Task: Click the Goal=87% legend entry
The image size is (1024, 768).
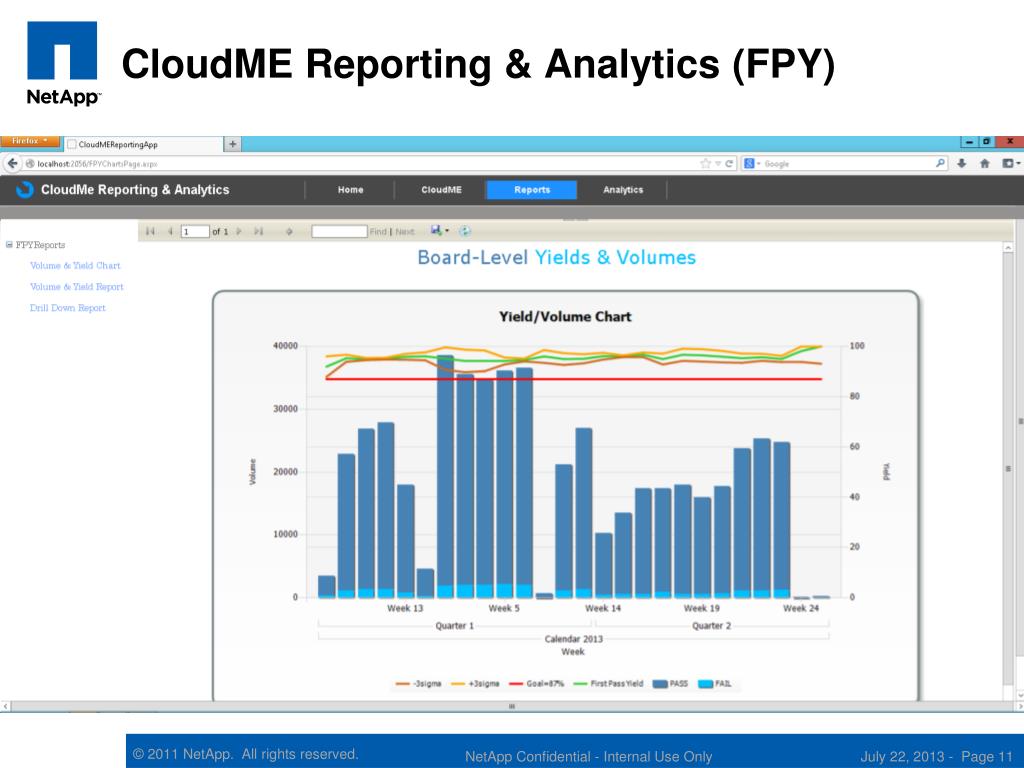Action: pos(536,684)
